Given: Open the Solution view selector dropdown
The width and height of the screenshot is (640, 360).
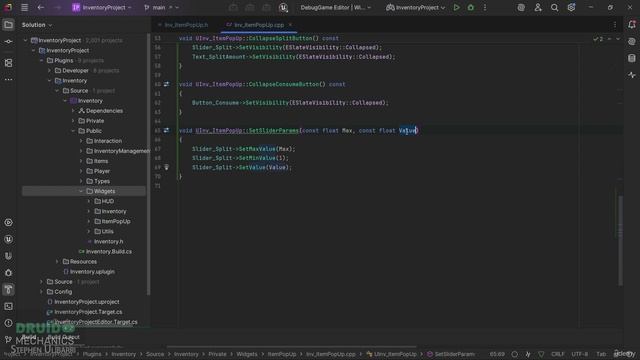Looking at the screenshot, I should (37, 25).
